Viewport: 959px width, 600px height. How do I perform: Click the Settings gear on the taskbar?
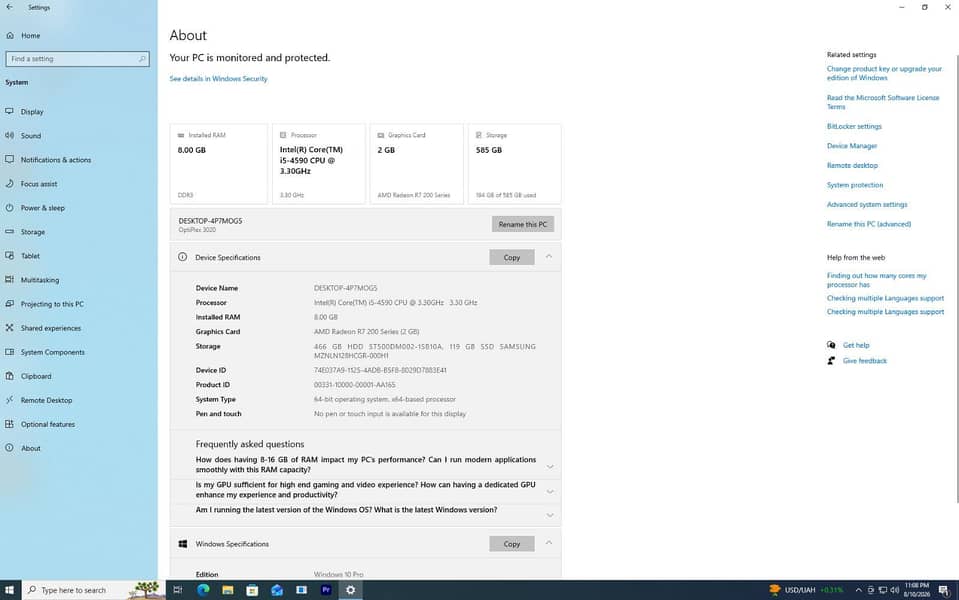tap(350, 590)
